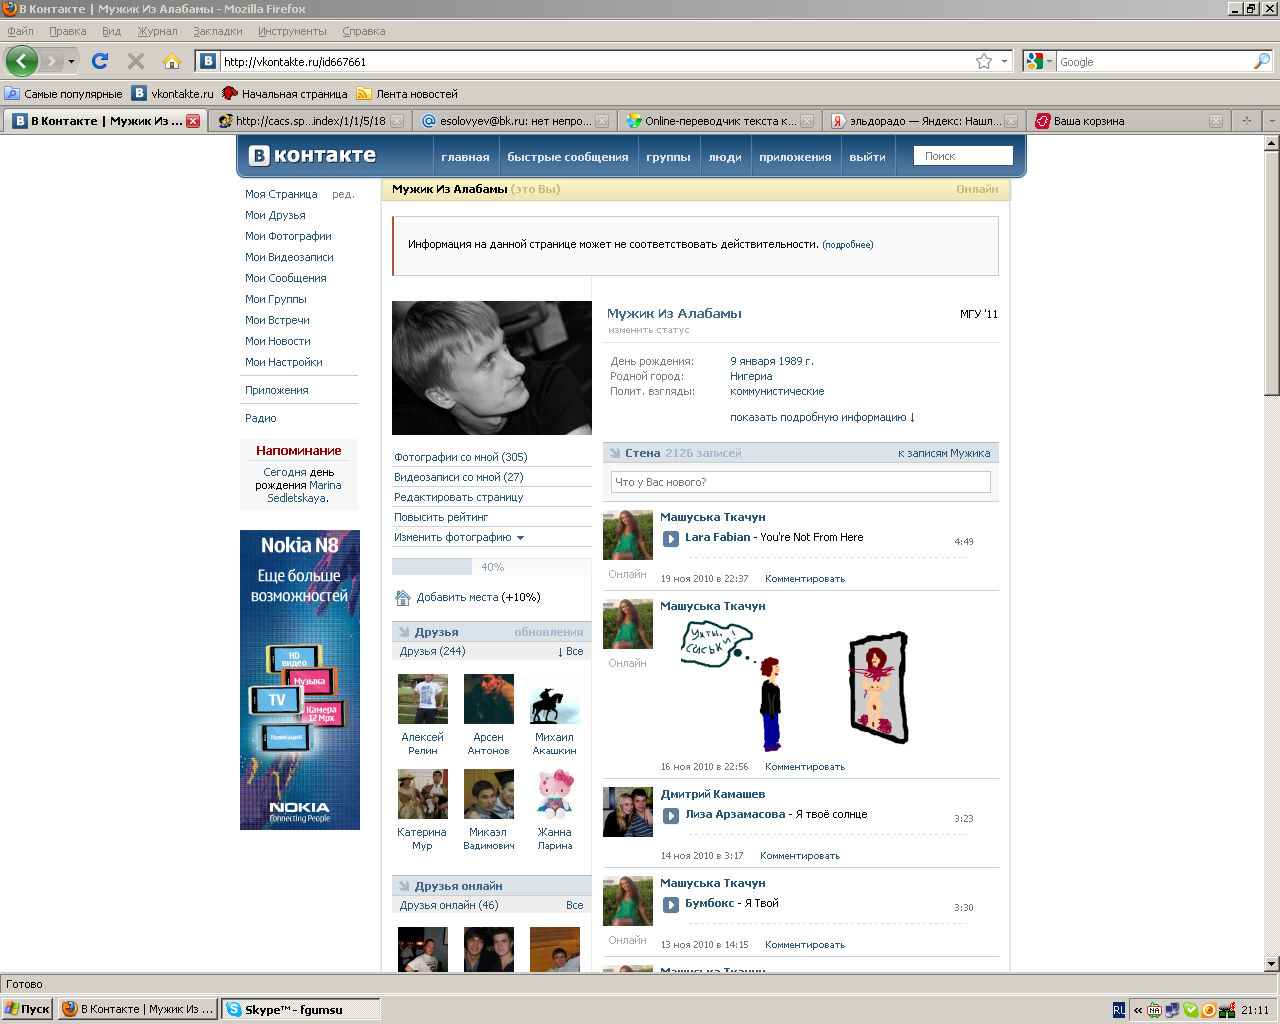Image resolution: width=1280 pixels, height=1024 pixels.
Task: Switch to the Online-переводчик текста tab
Action: 719,121
